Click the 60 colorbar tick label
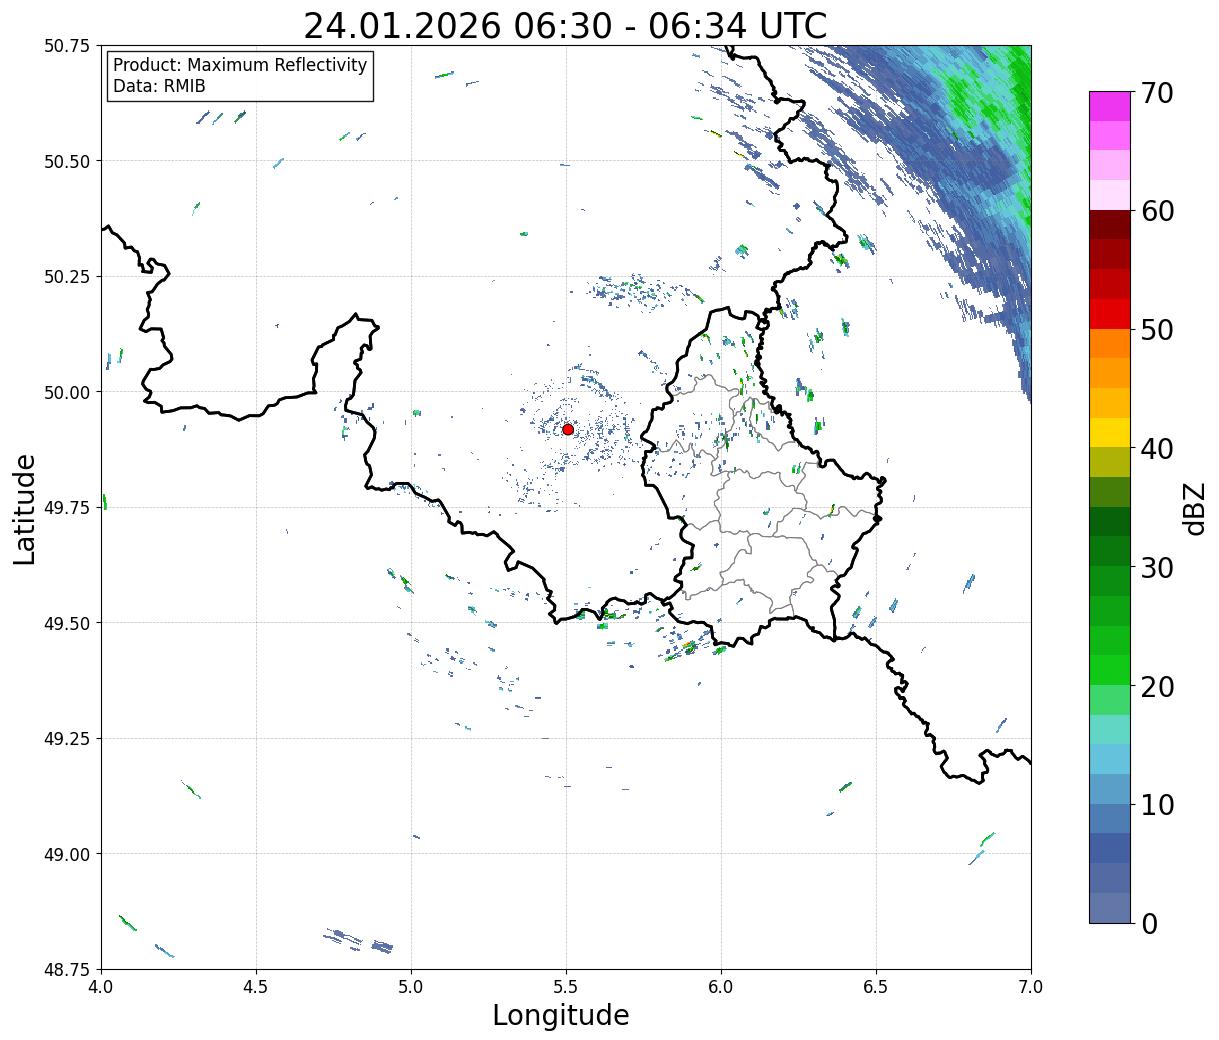The height and width of the screenshot is (1040, 1219). pos(1156,211)
